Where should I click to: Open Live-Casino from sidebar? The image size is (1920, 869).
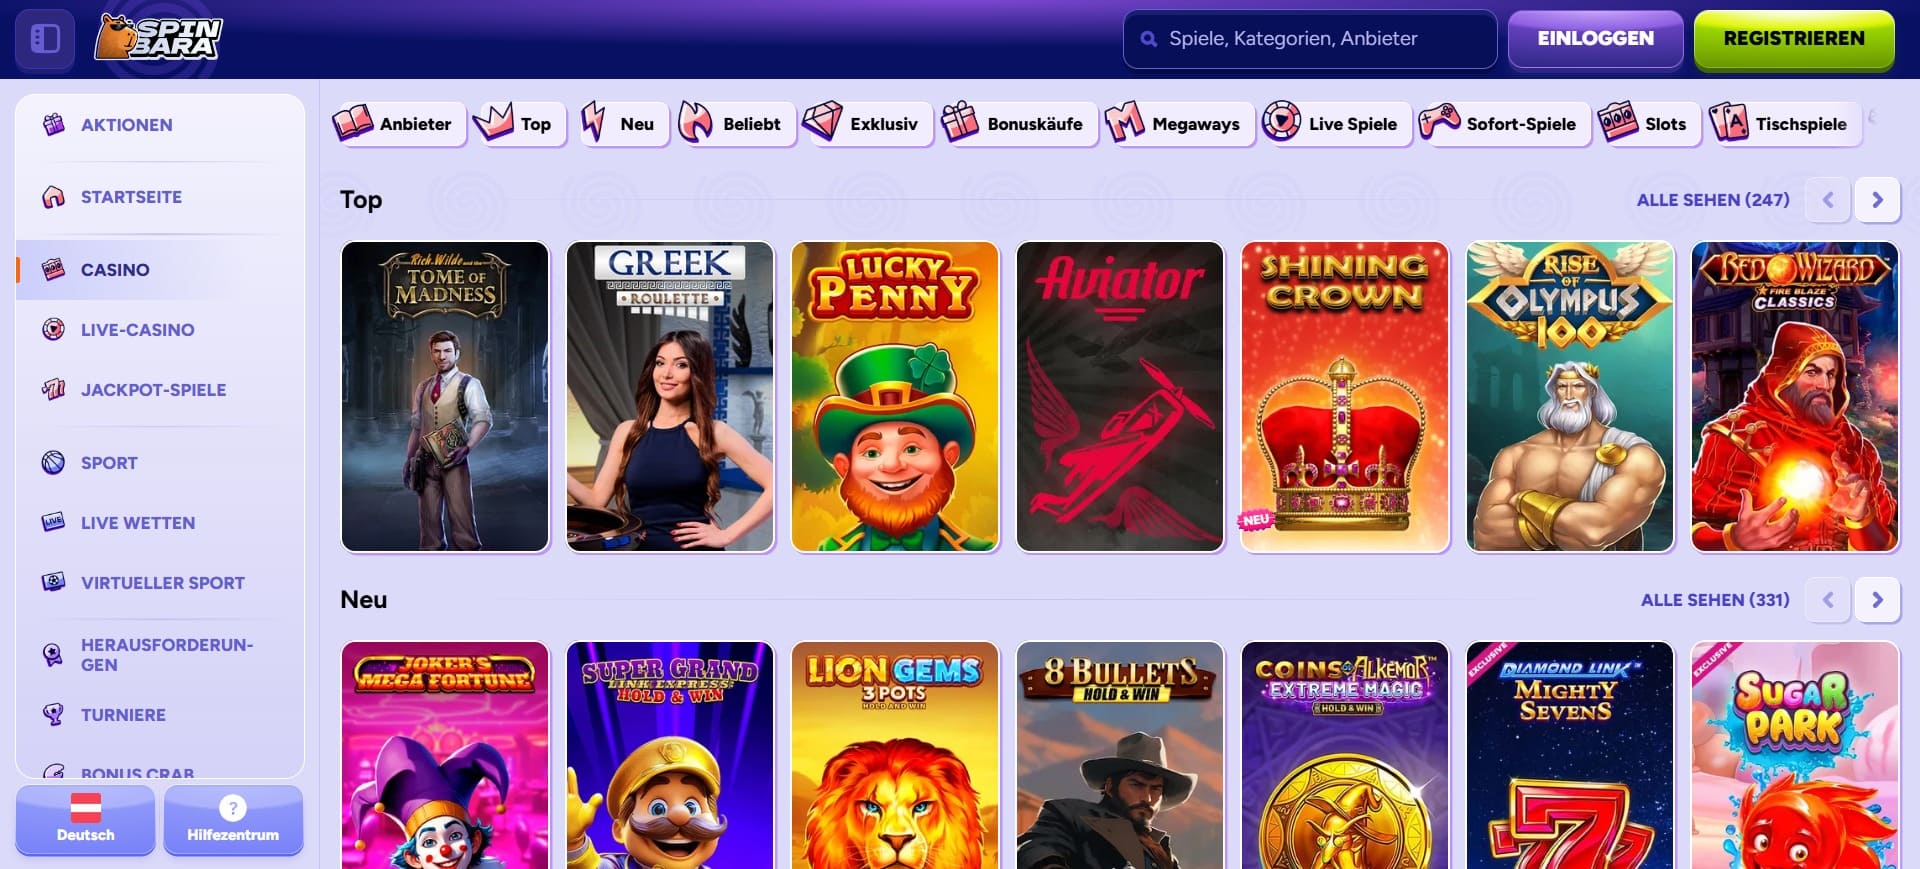click(x=137, y=330)
